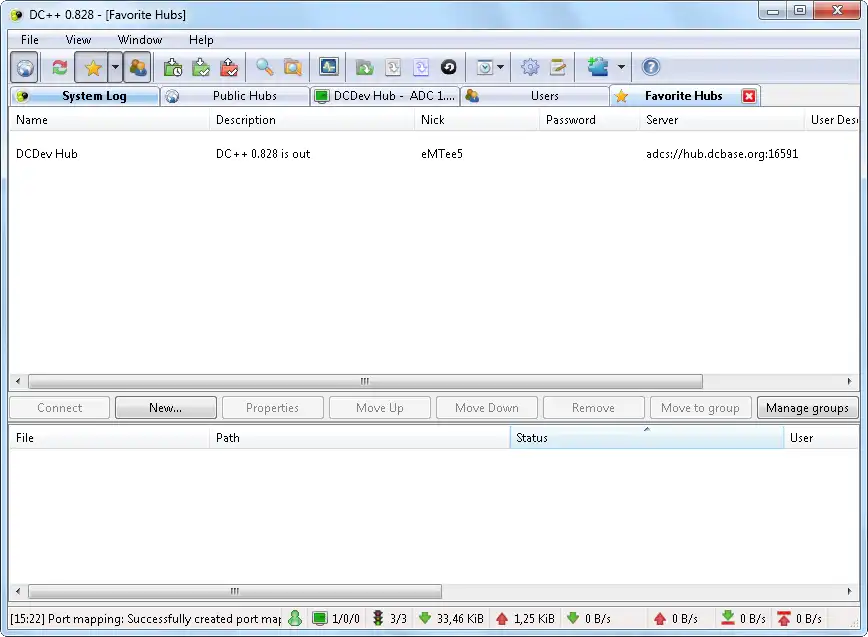Open the Download Queue toolbar icon

[173, 68]
